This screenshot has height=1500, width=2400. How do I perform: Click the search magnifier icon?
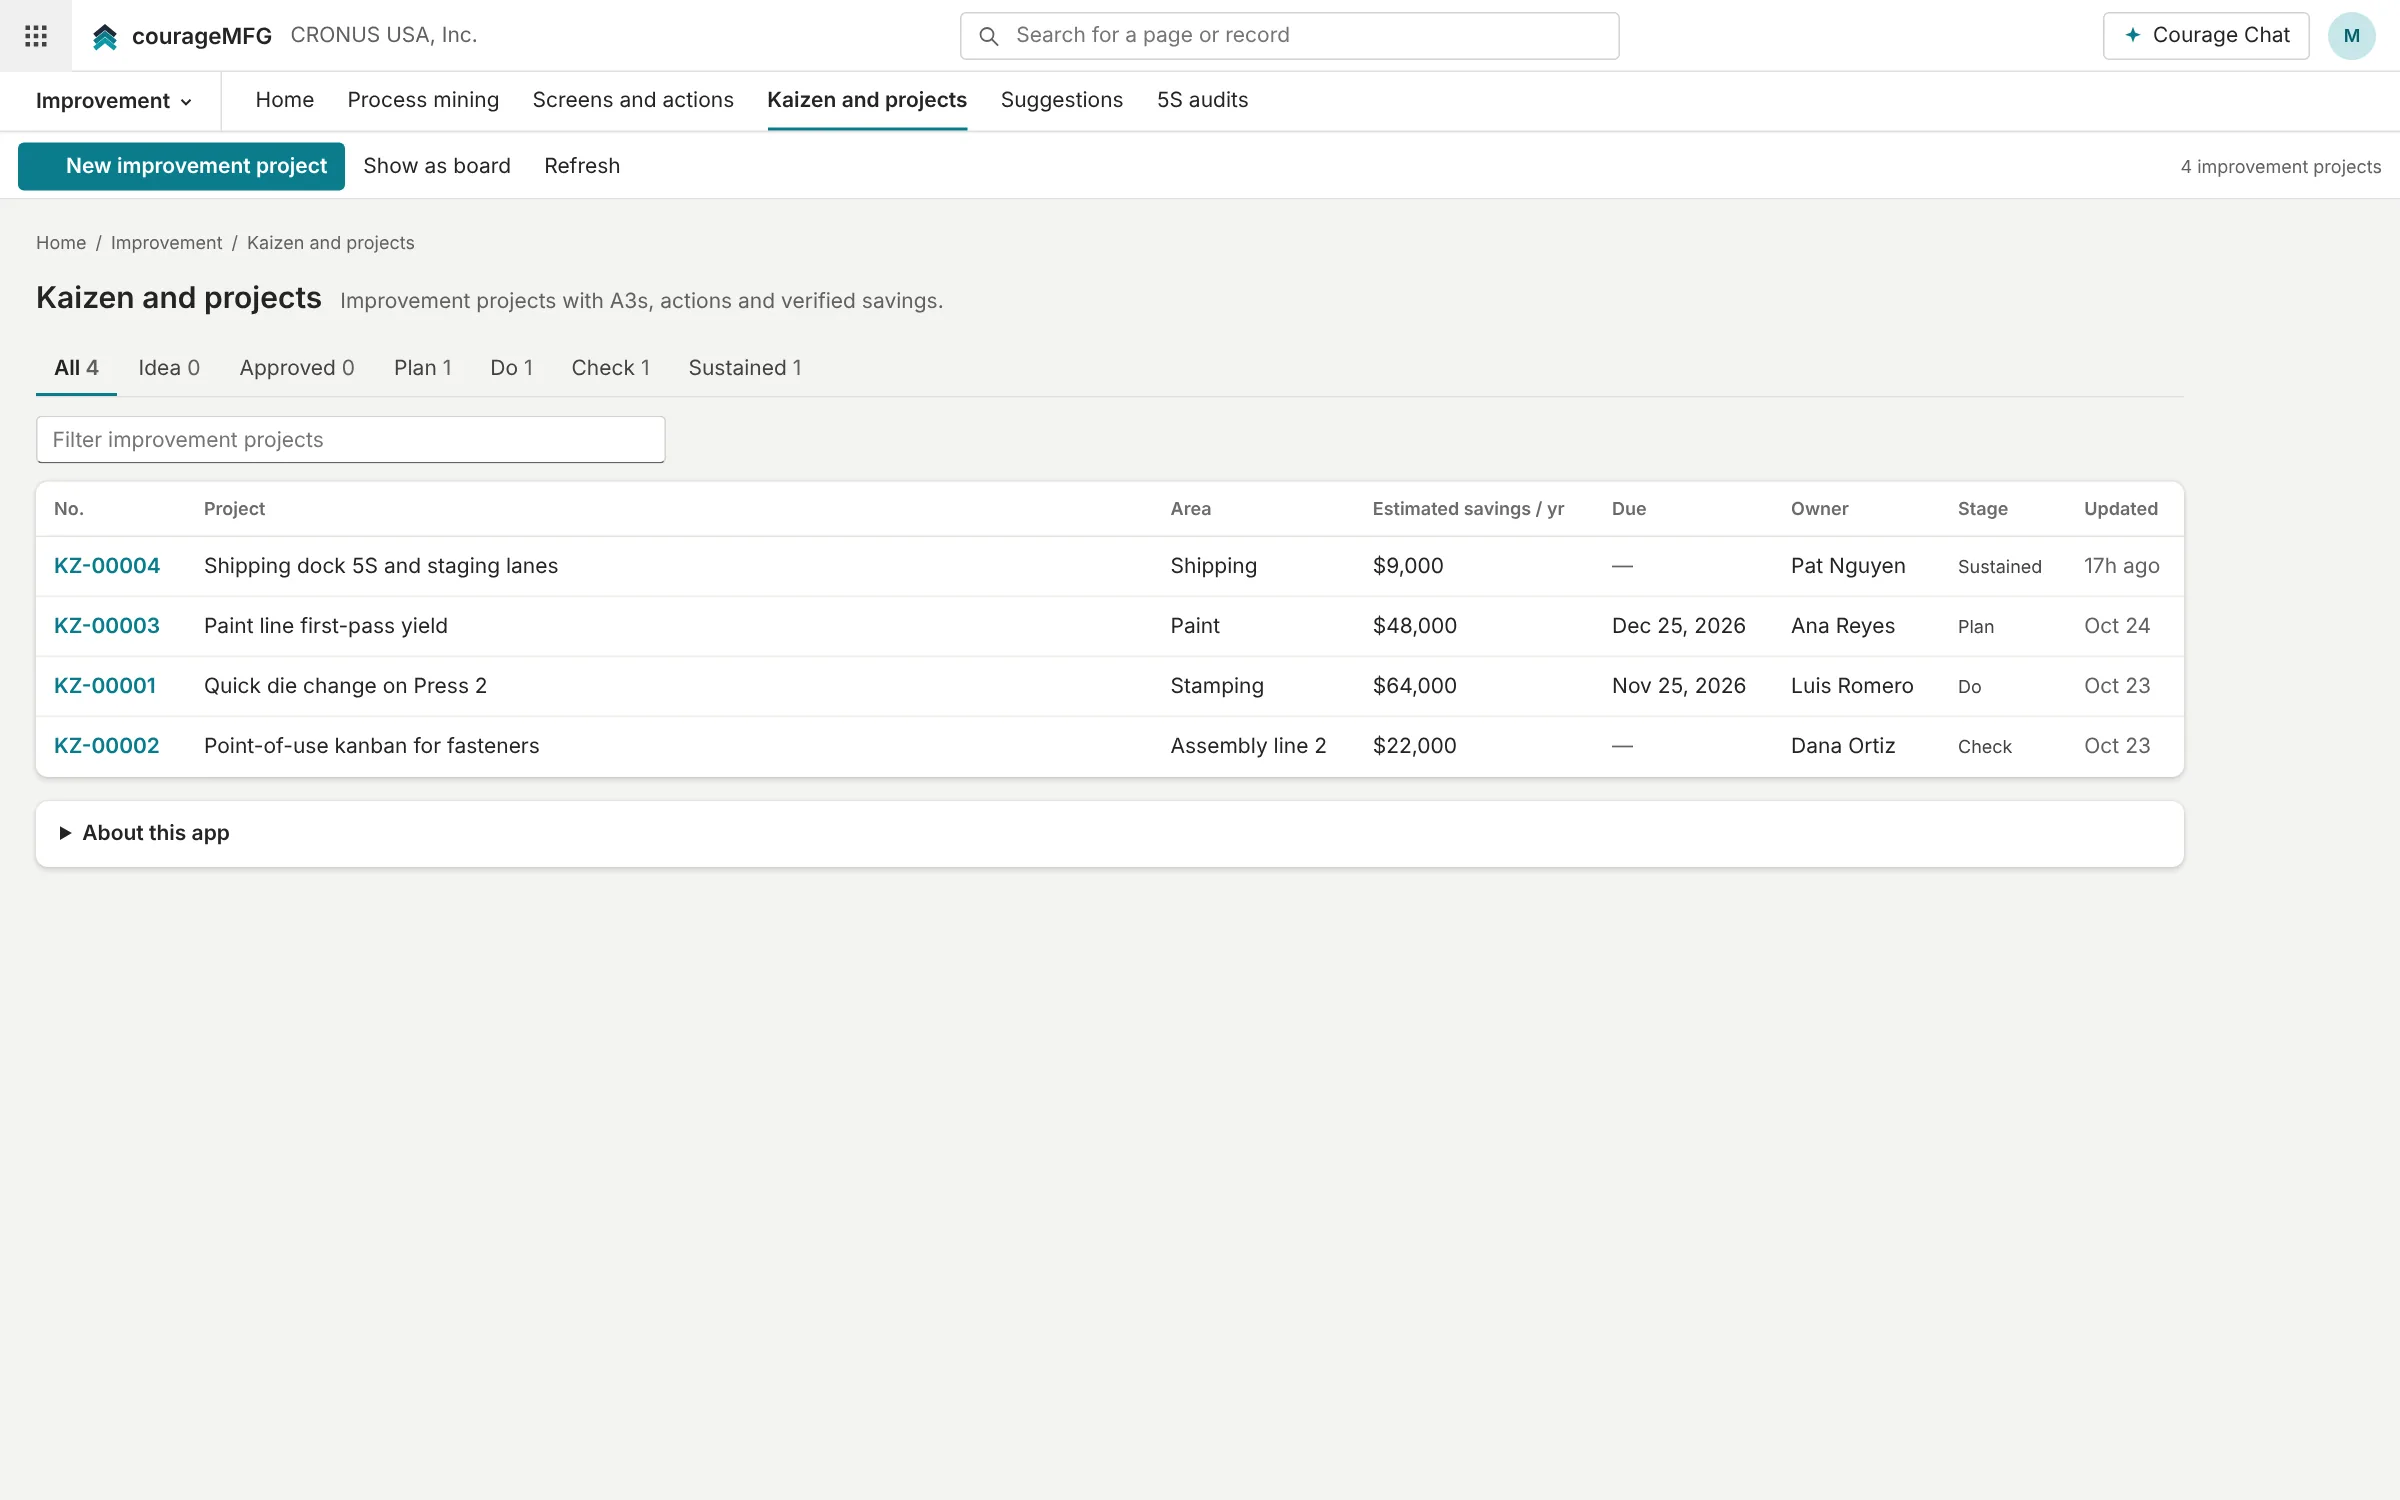pyautogui.click(x=989, y=36)
